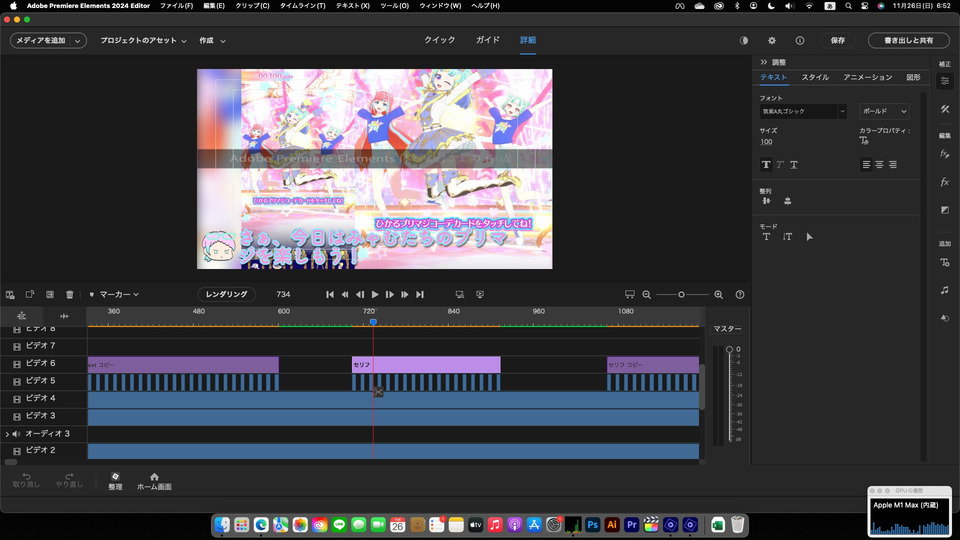Adjust the マスター volume slider knob
The image size is (960, 540).
(x=729, y=350)
